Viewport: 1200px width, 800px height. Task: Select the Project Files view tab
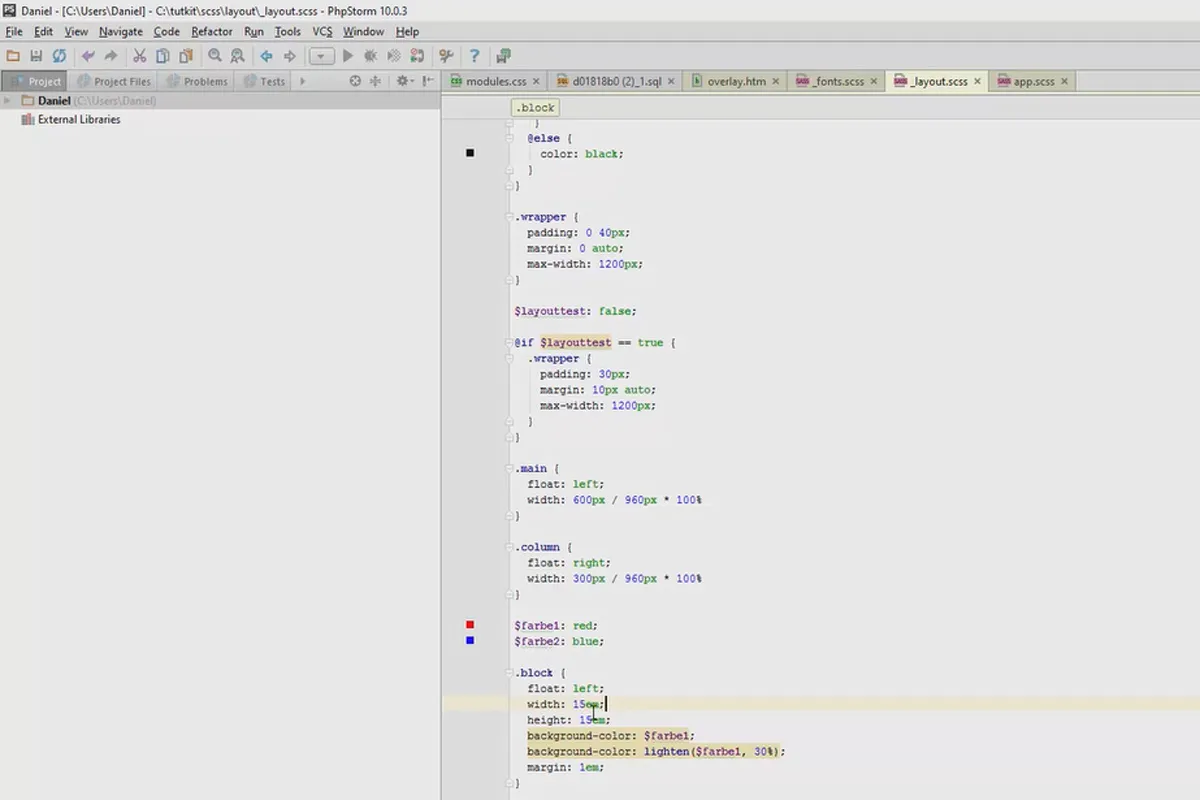[x=121, y=81]
